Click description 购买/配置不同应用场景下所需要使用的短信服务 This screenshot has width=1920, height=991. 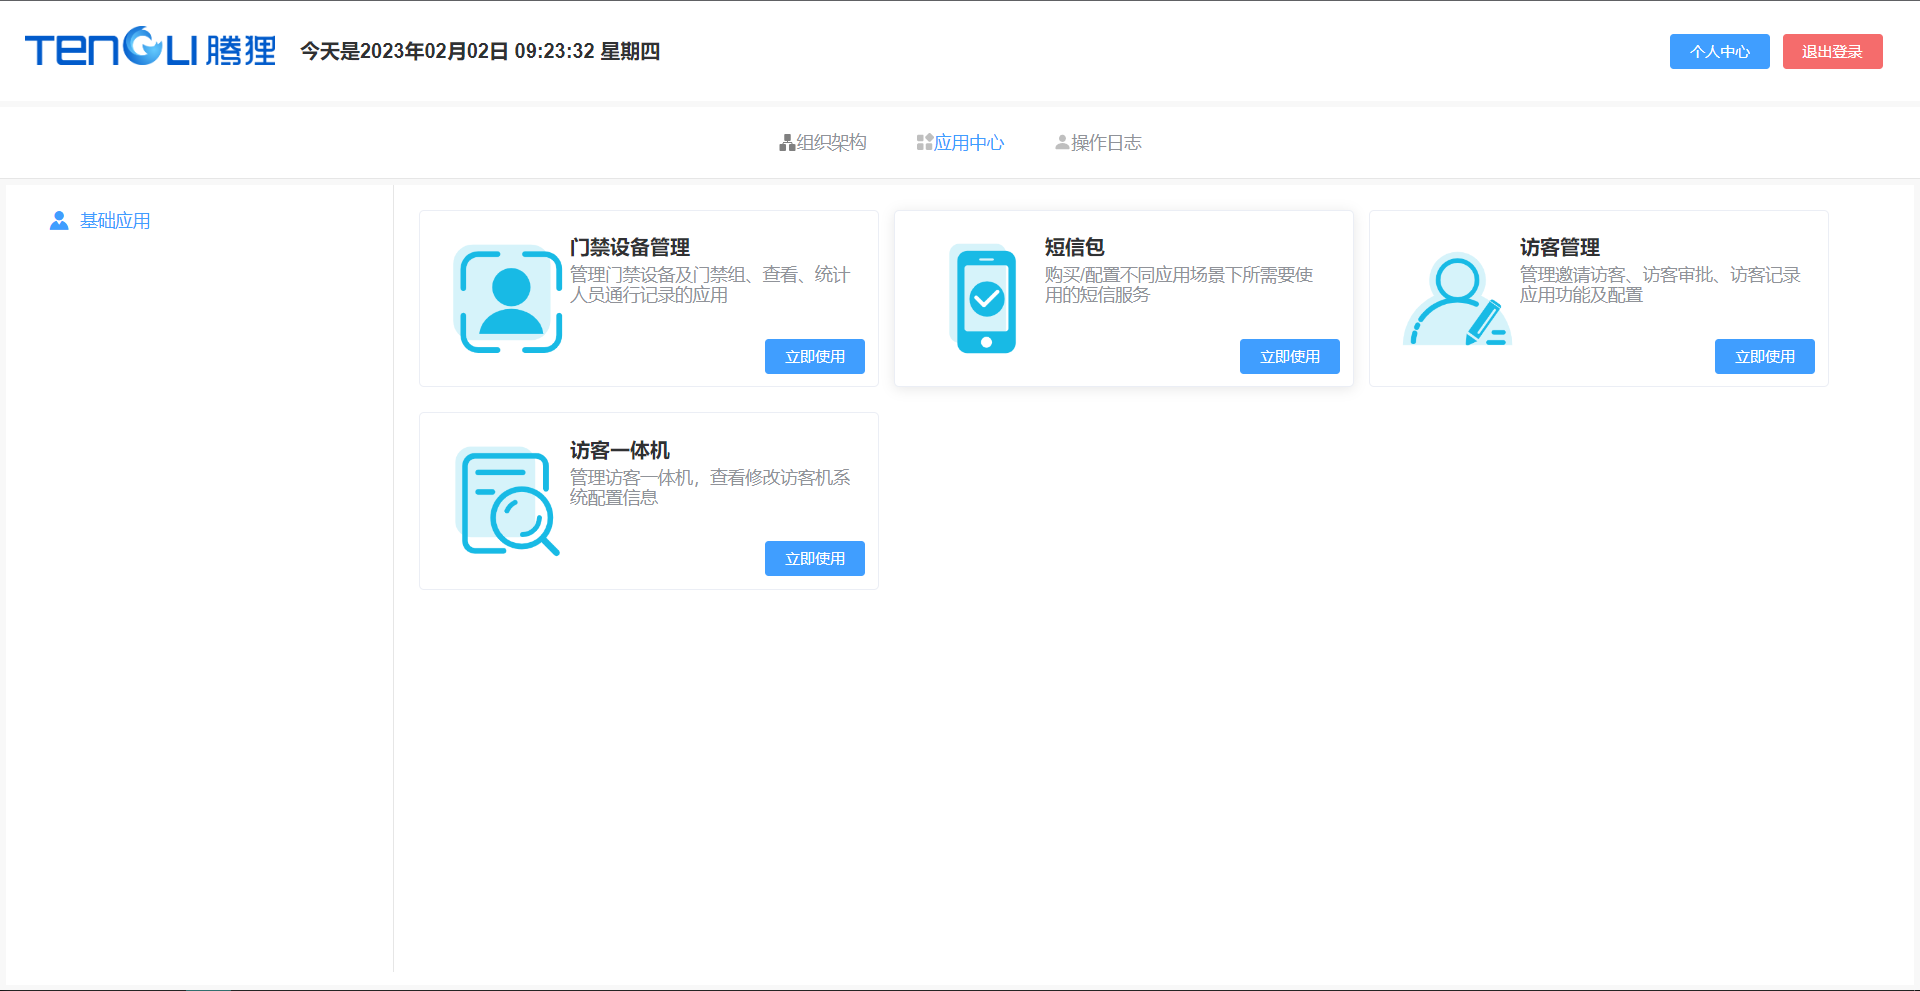[1179, 285]
